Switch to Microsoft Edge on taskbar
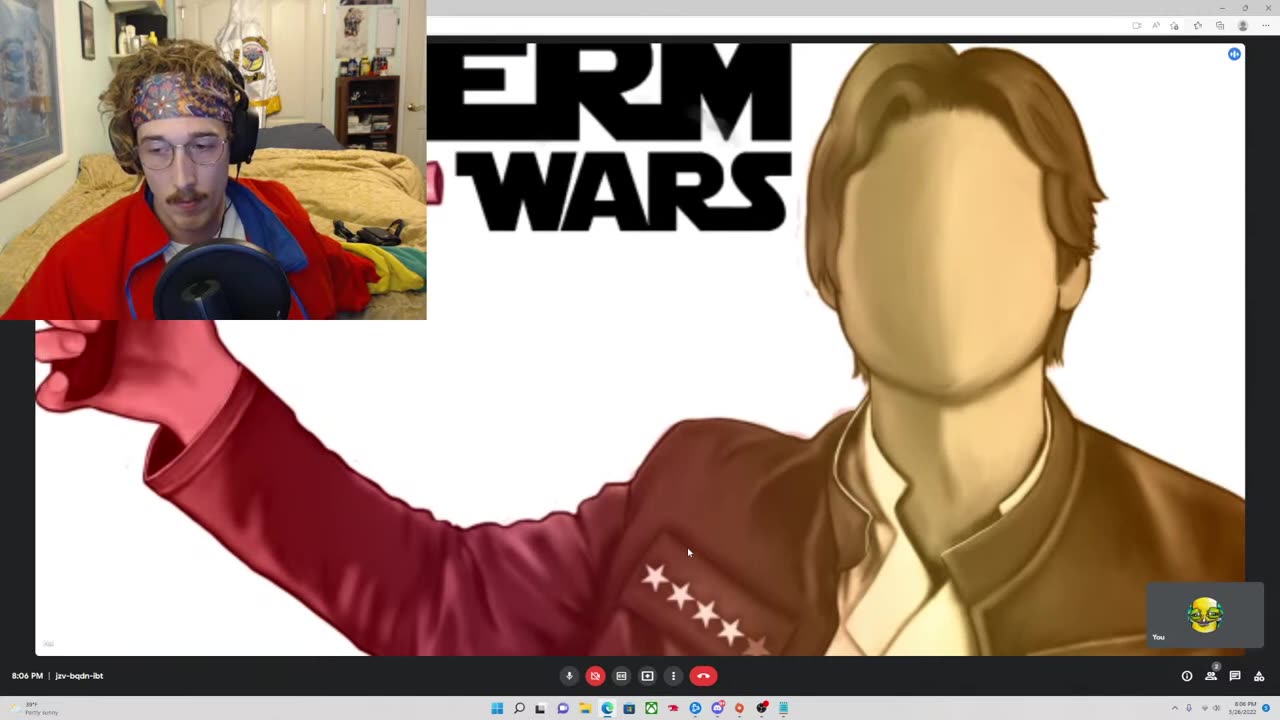1280x720 pixels. click(x=607, y=708)
